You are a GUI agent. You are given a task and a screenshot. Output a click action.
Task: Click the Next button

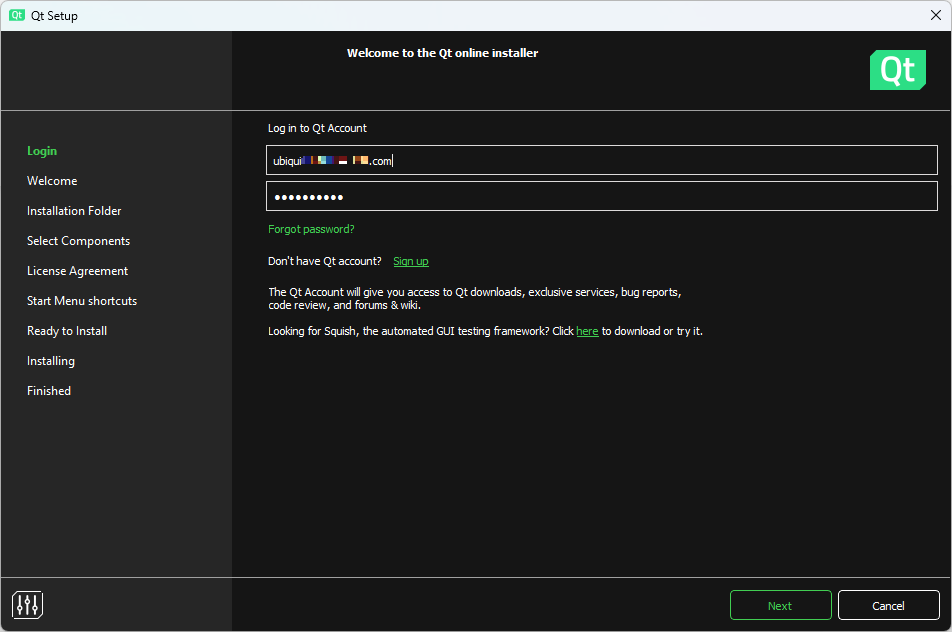coord(780,605)
